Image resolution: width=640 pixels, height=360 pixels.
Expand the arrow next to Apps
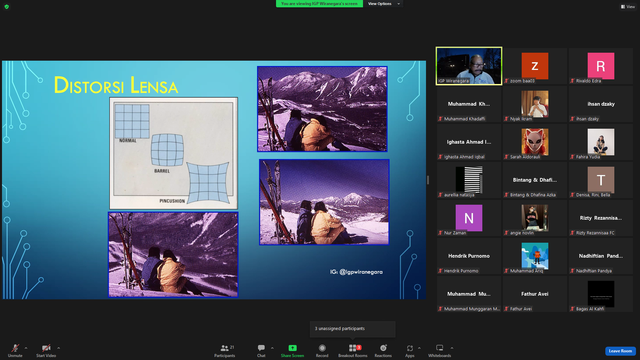point(419,348)
